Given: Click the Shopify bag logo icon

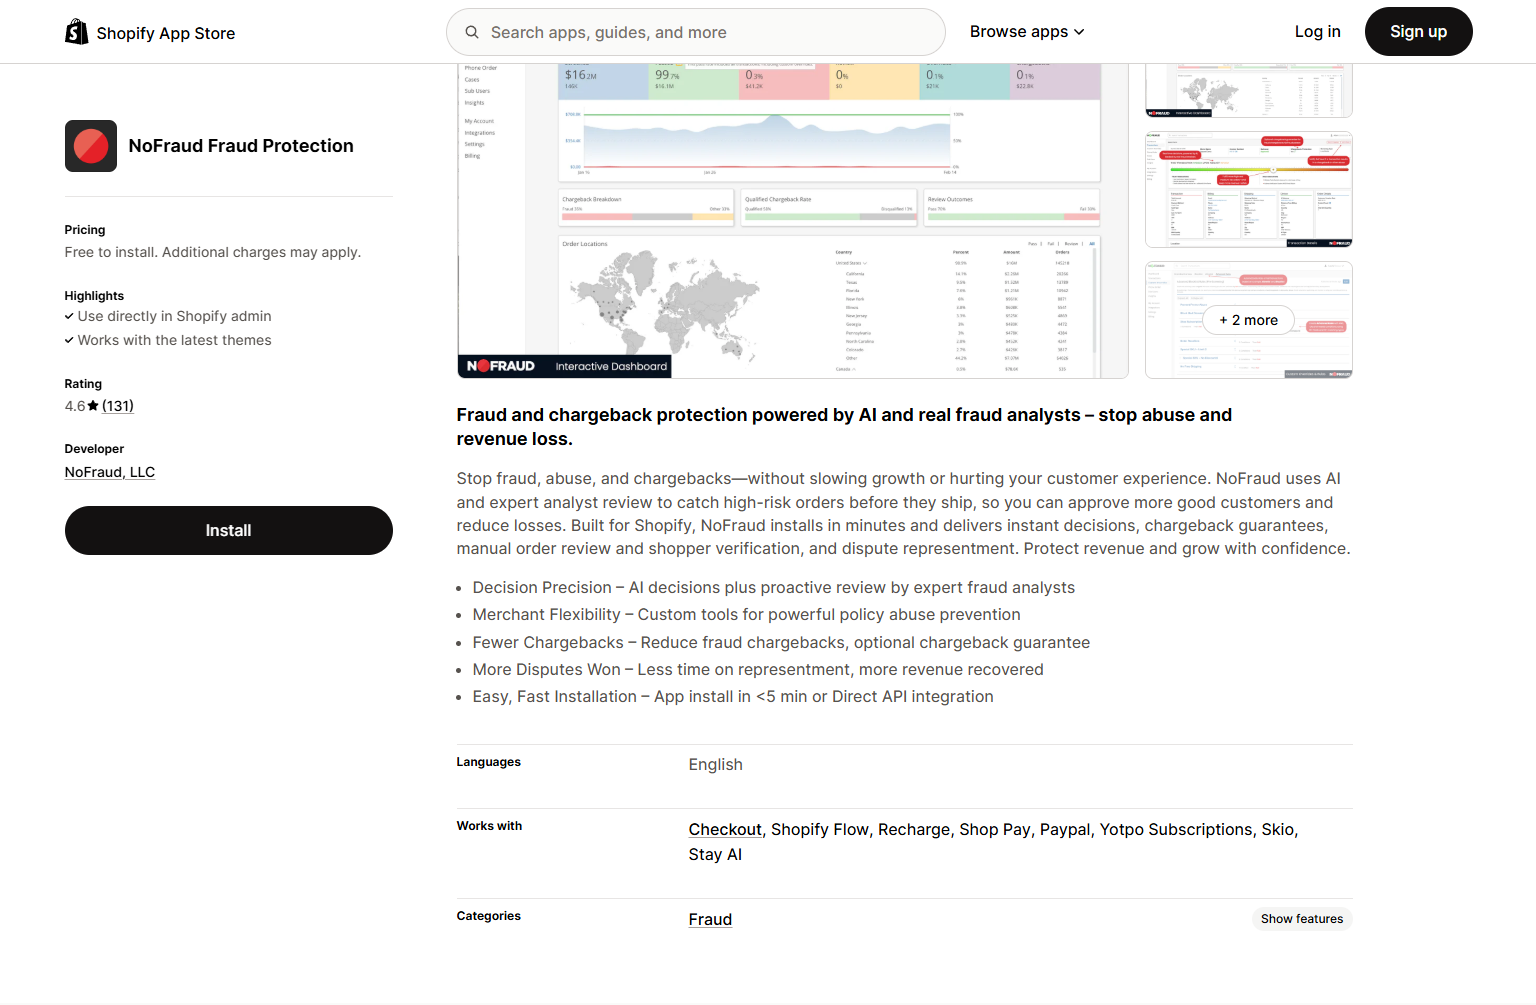Looking at the screenshot, I should coord(76,32).
